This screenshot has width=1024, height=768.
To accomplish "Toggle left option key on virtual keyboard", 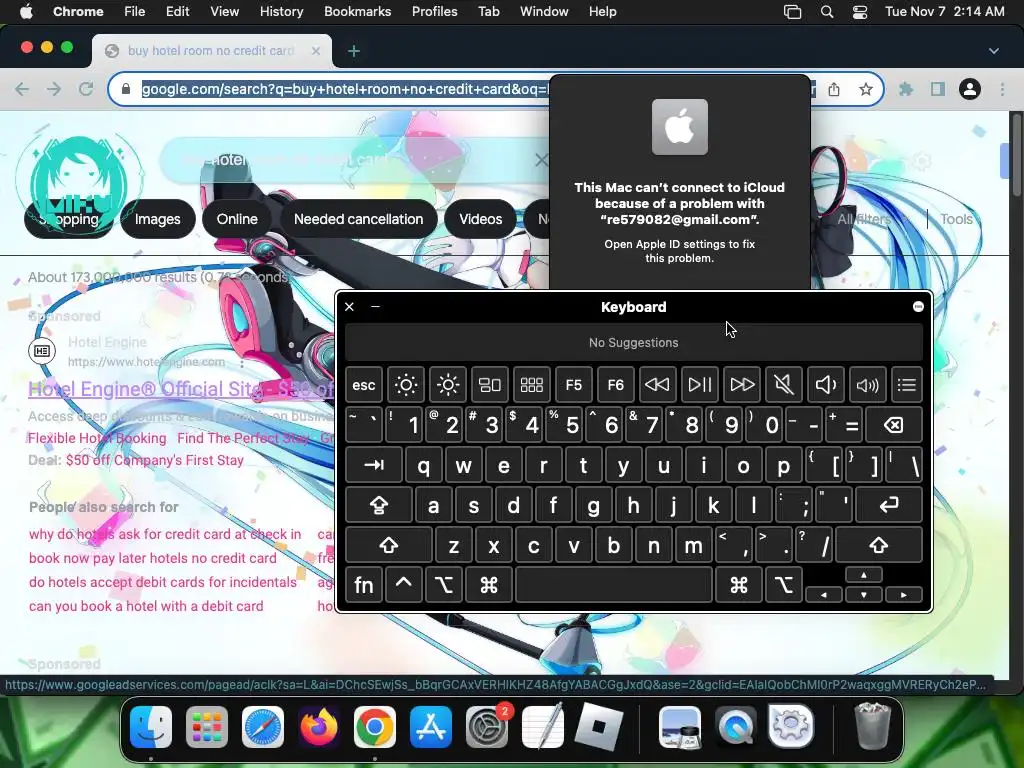I will point(443,584).
